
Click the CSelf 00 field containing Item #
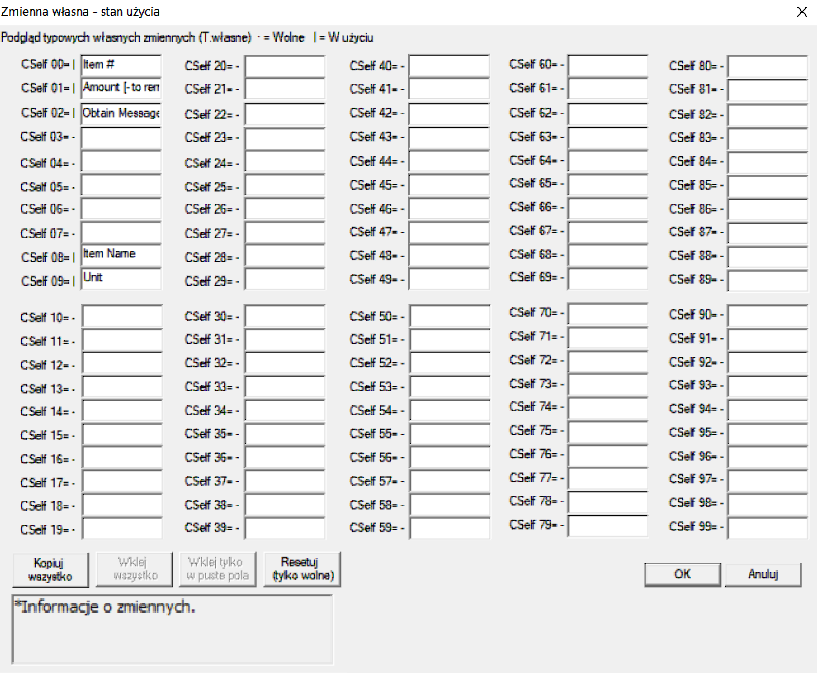coord(121,66)
